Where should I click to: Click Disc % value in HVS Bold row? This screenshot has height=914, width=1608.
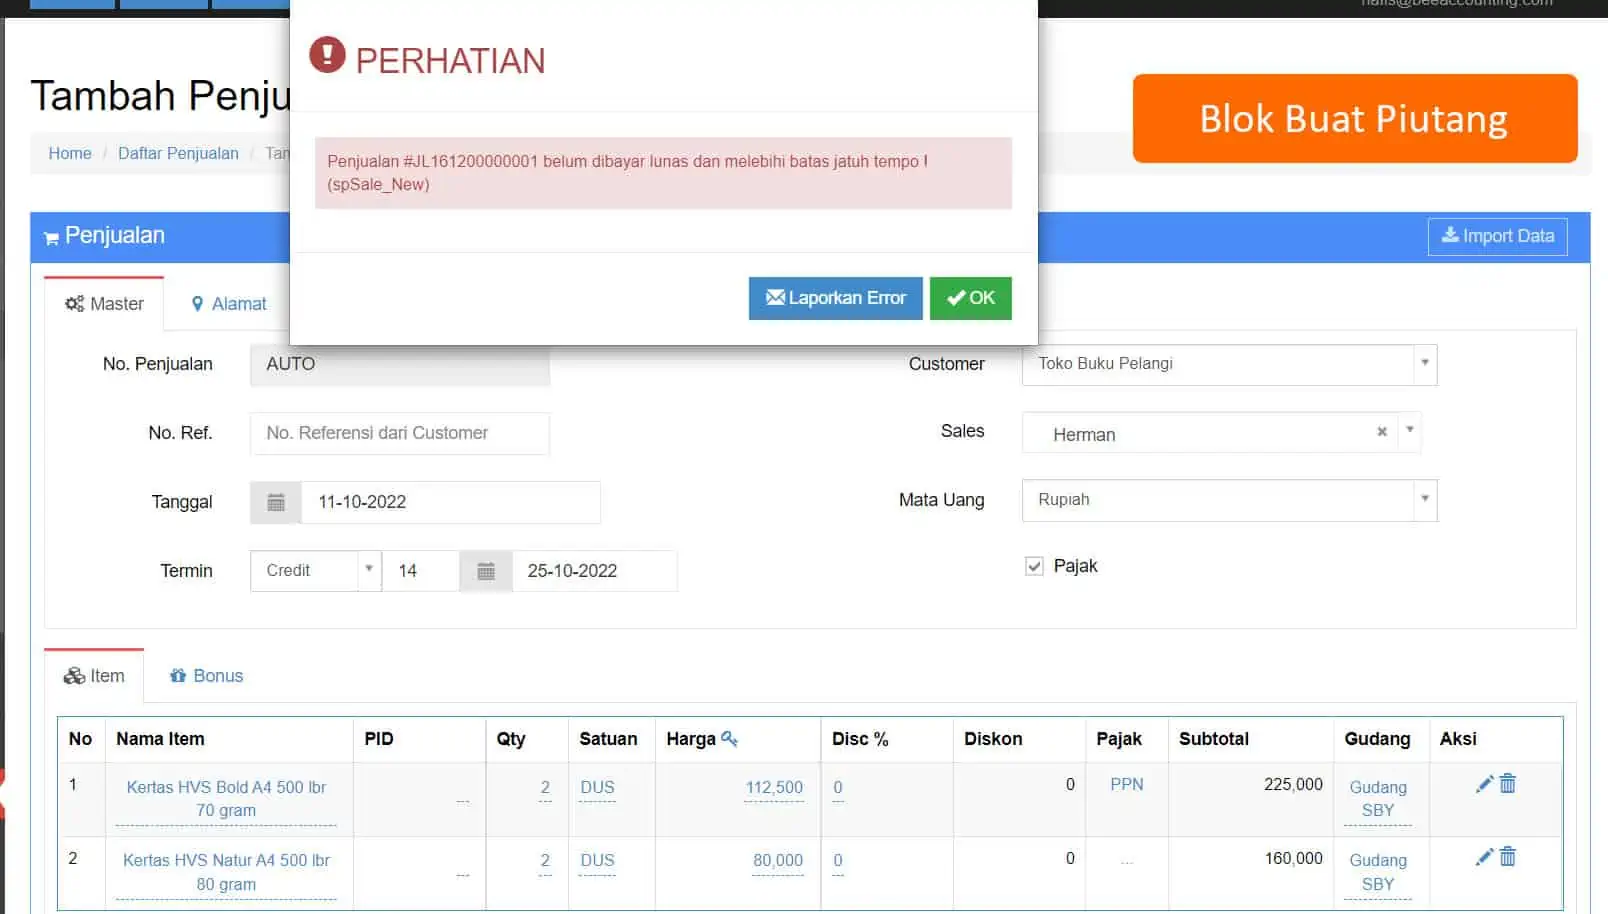point(838,788)
